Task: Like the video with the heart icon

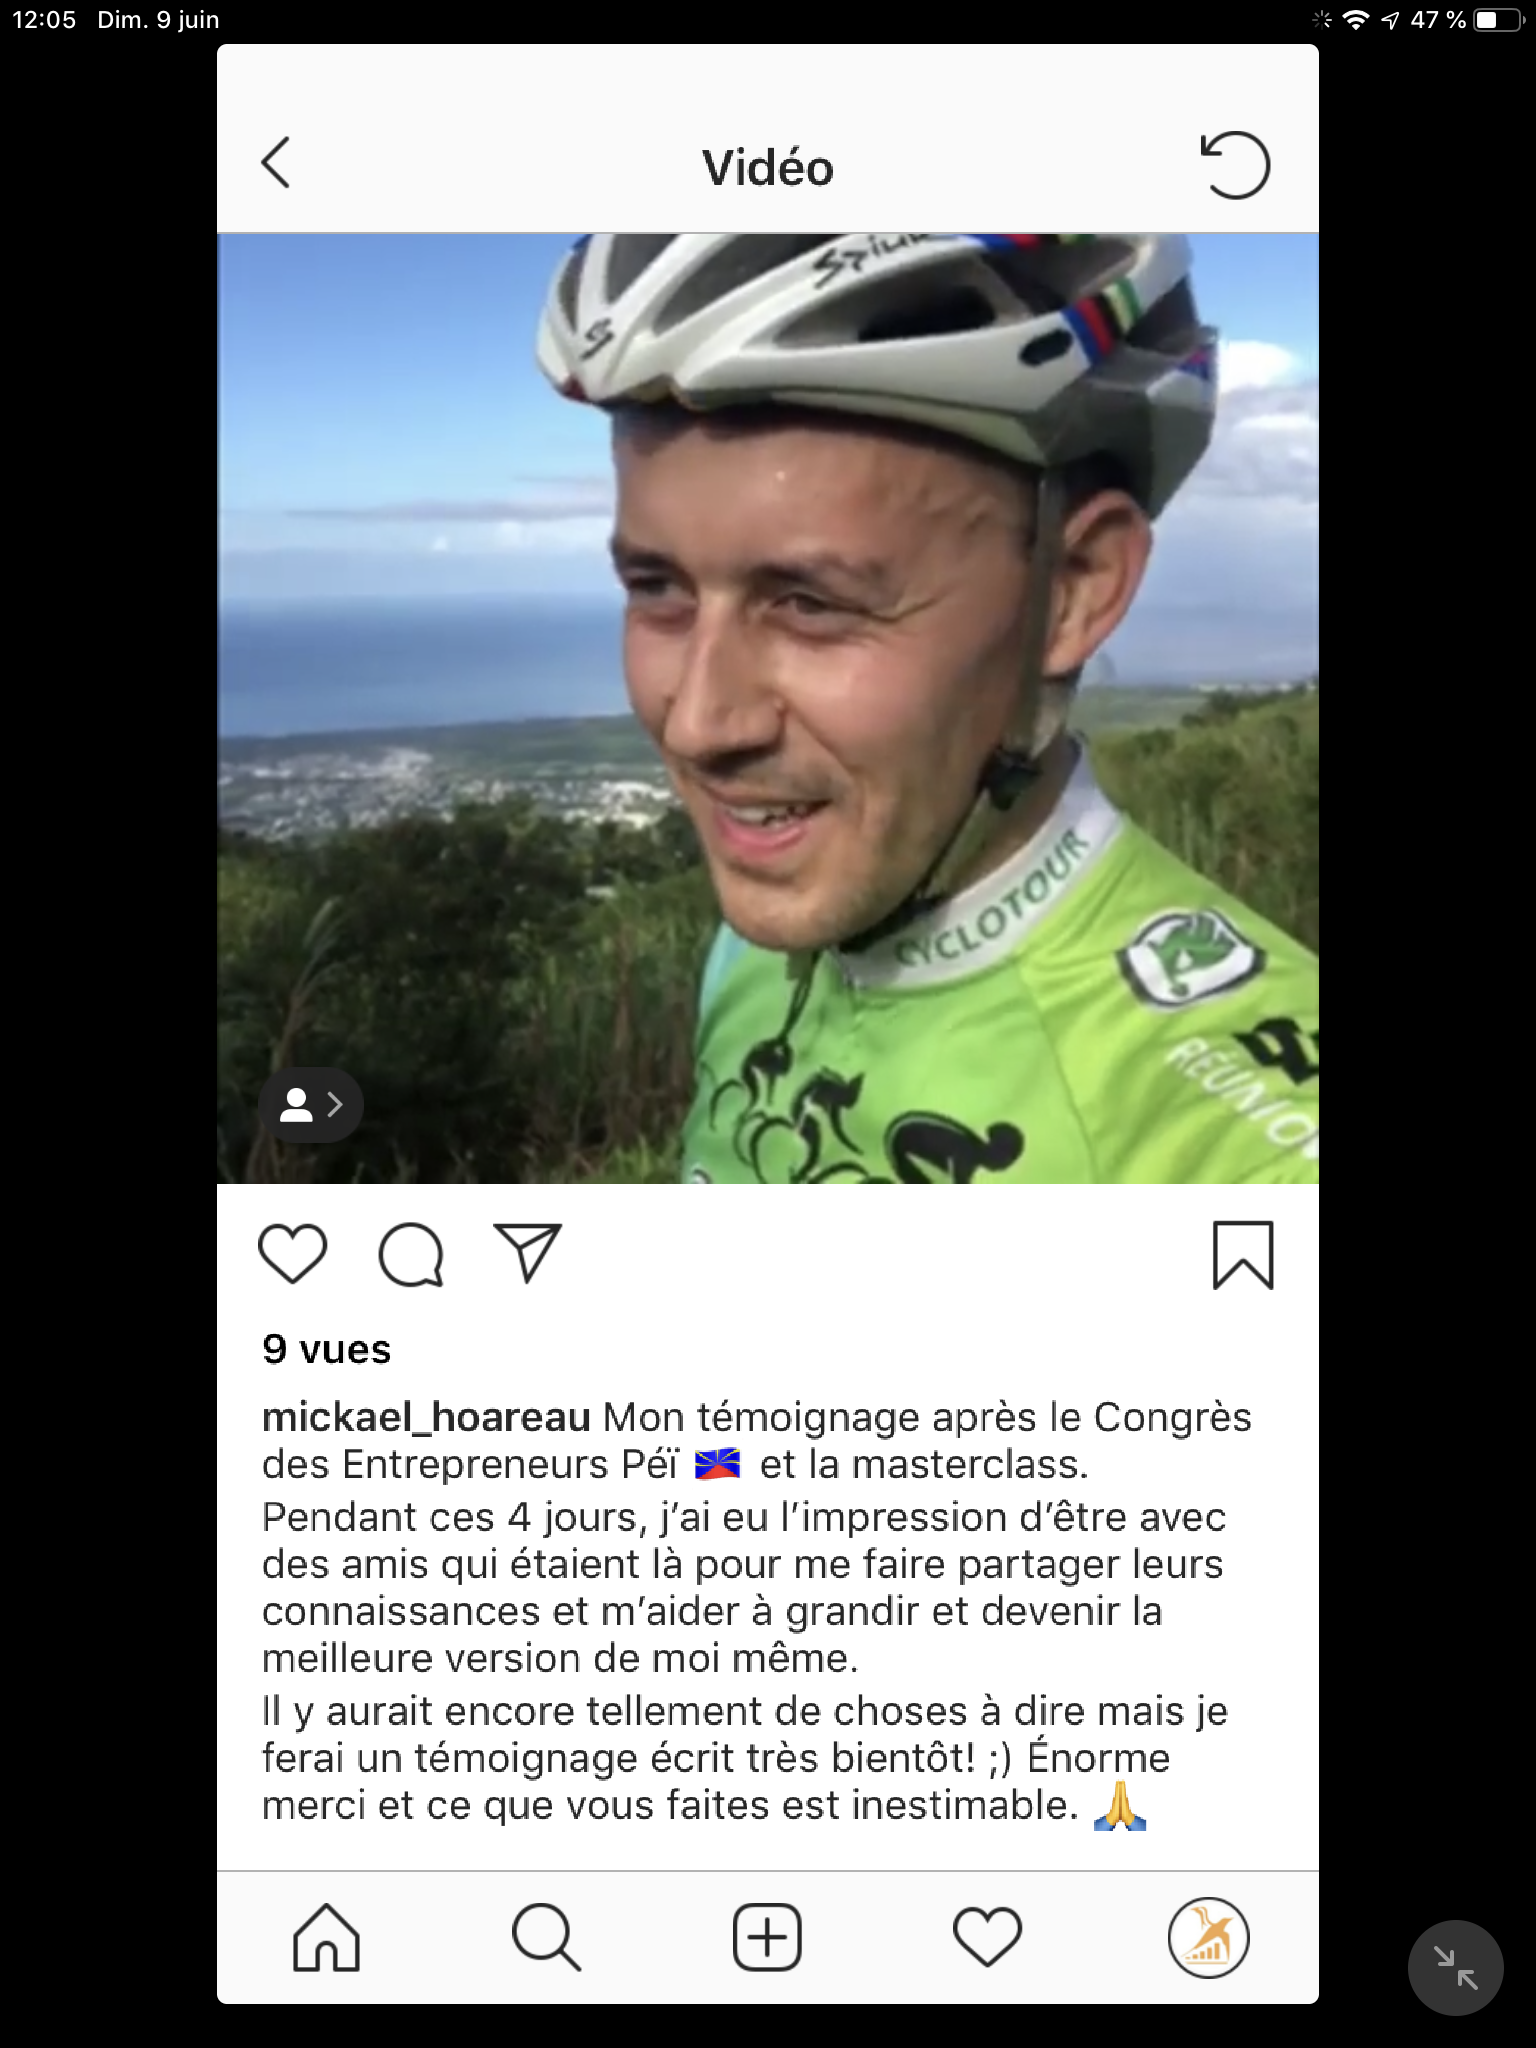Action: tap(292, 1253)
